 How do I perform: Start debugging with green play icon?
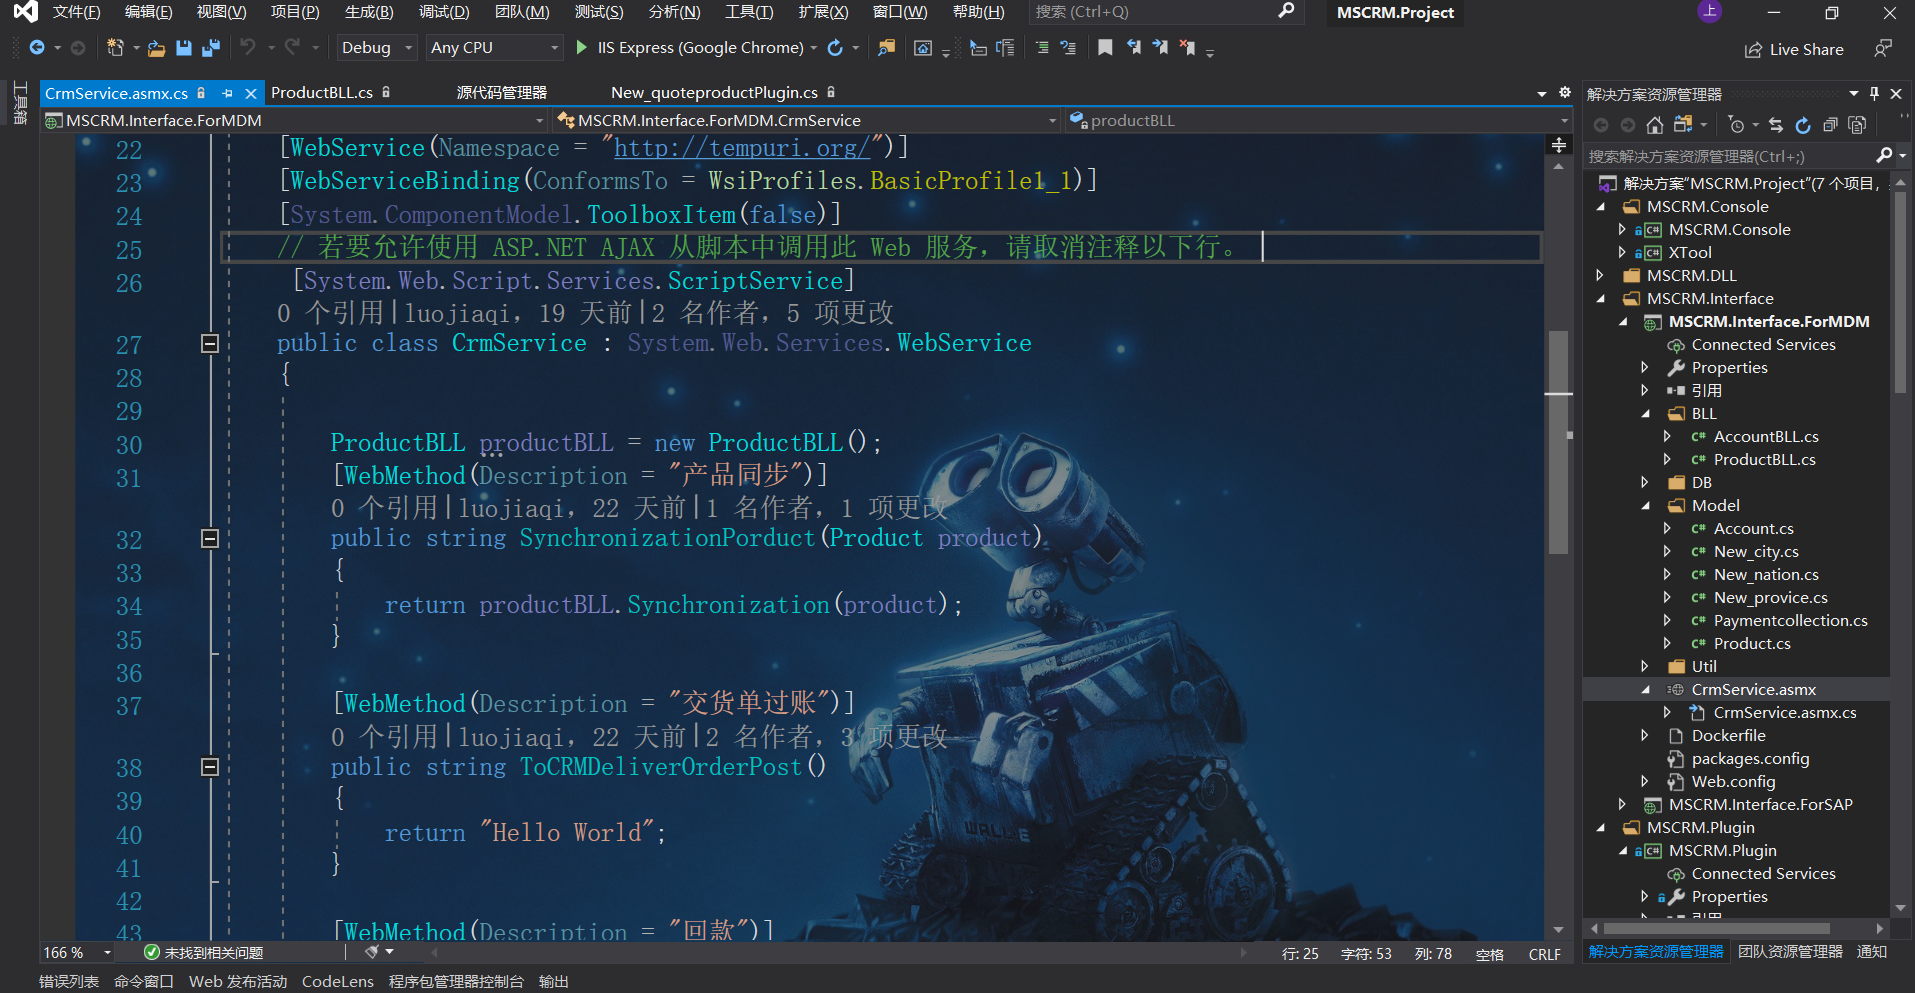[582, 47]
